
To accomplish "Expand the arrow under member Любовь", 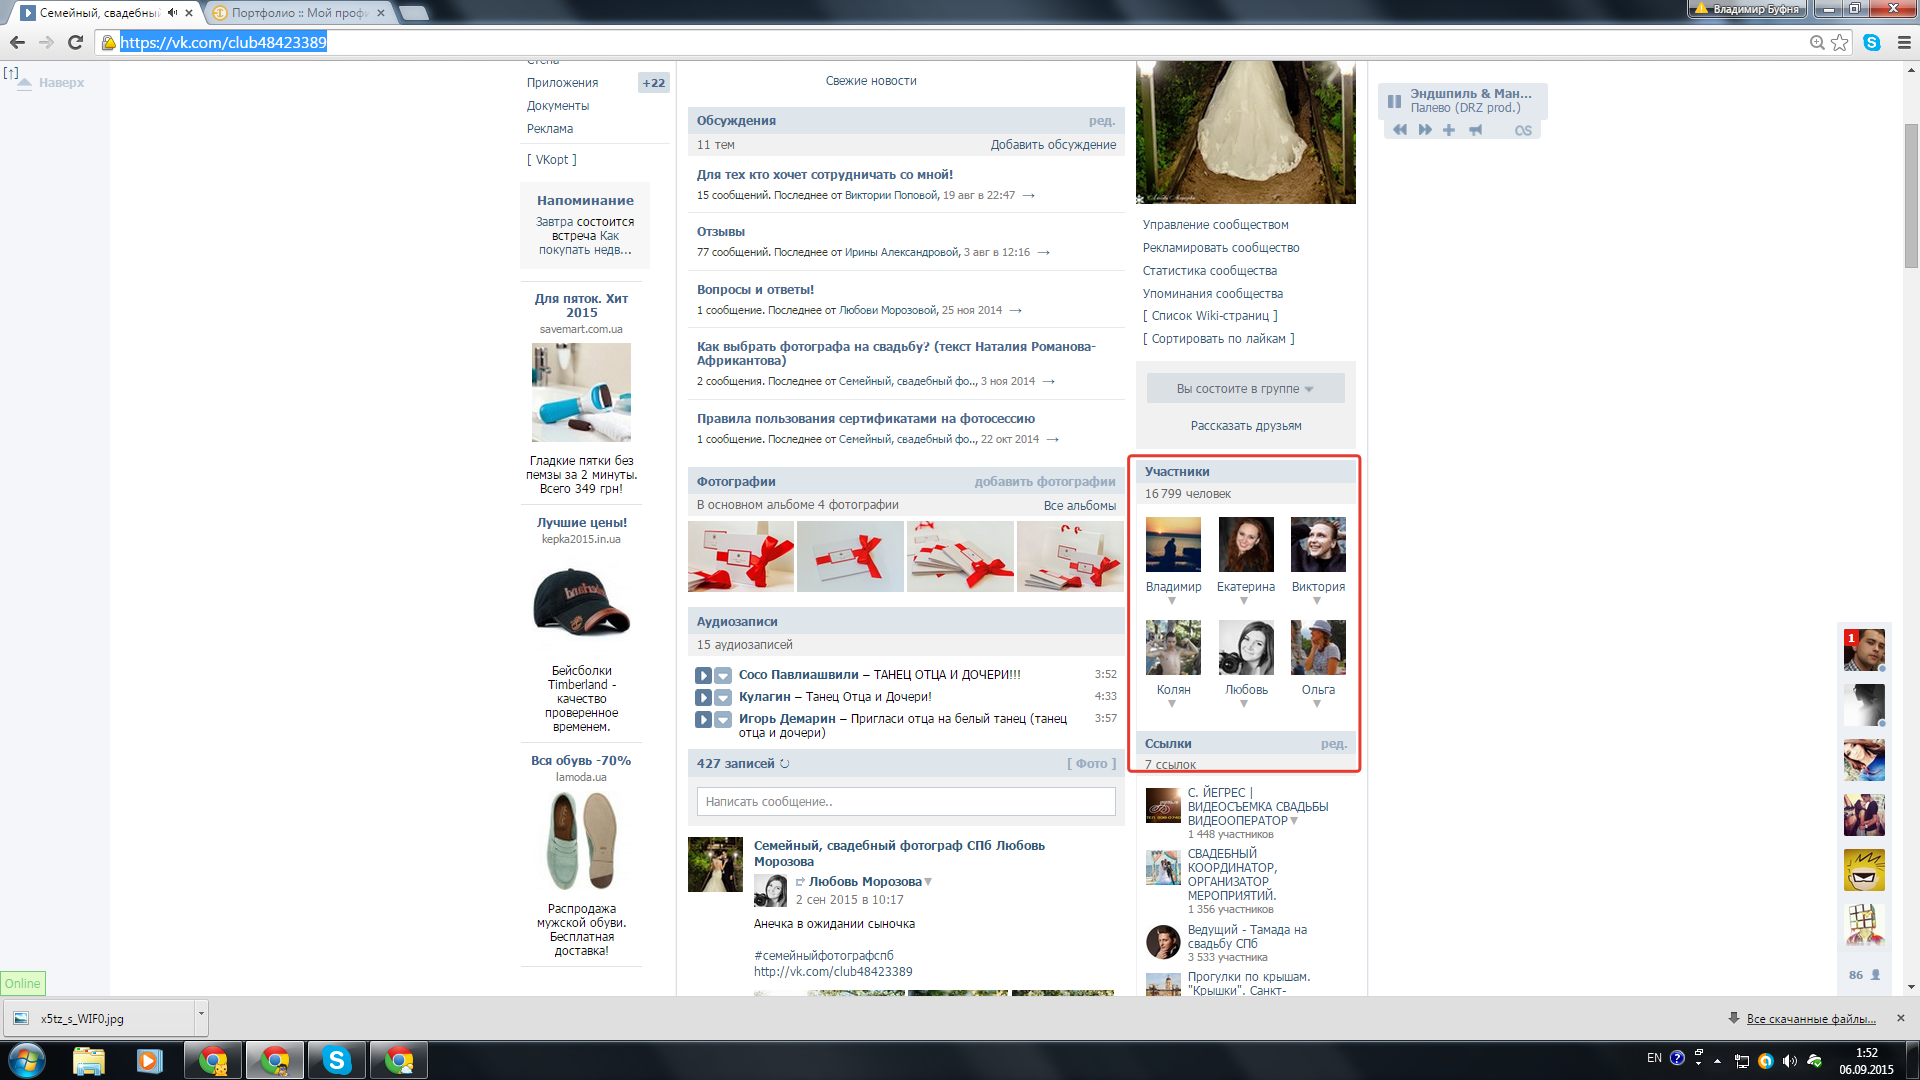I will pyautogui.click(x=1244, y=704).
